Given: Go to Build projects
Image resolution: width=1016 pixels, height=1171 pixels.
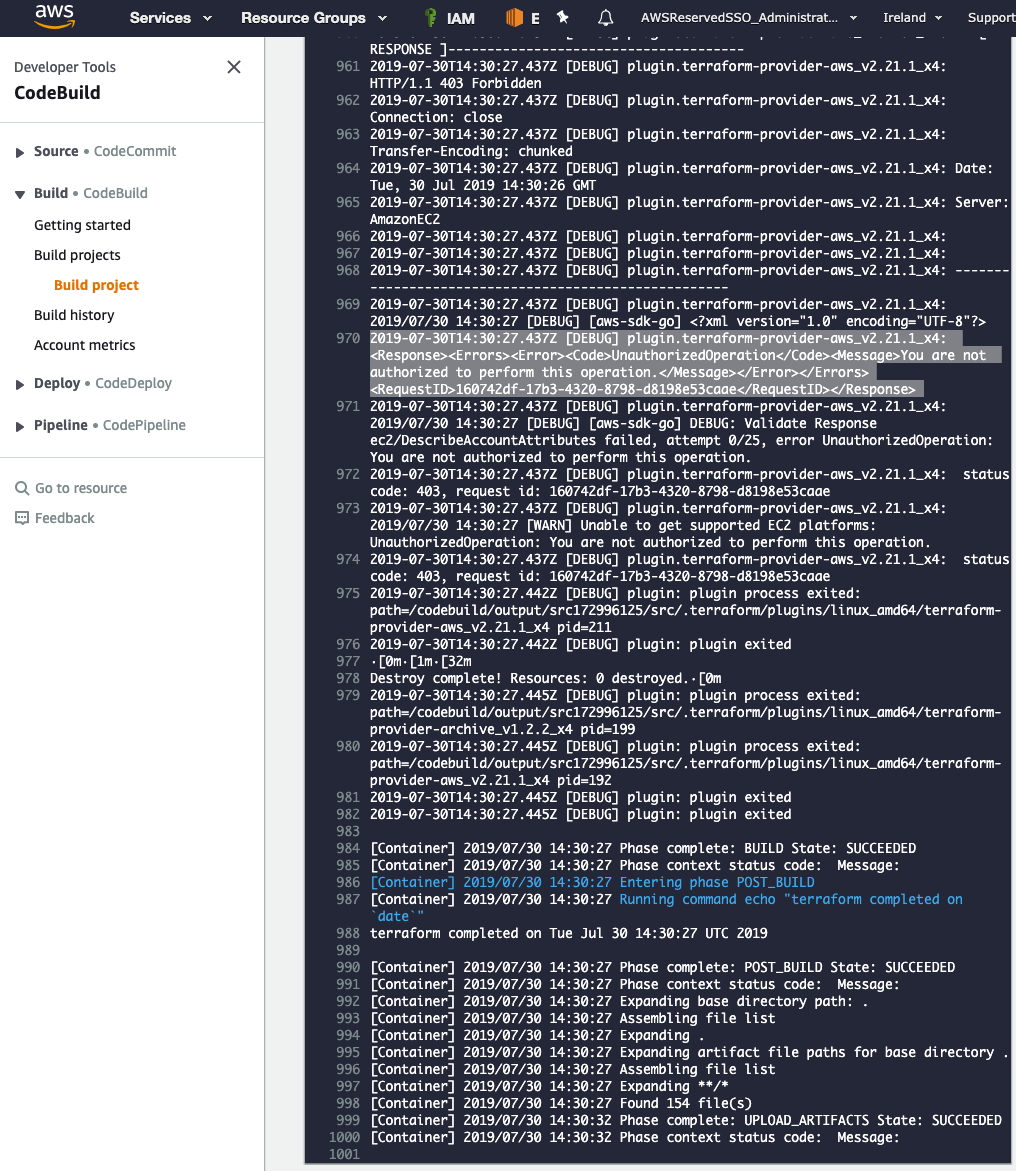Looking at the screenshot, I should (77, 255).
